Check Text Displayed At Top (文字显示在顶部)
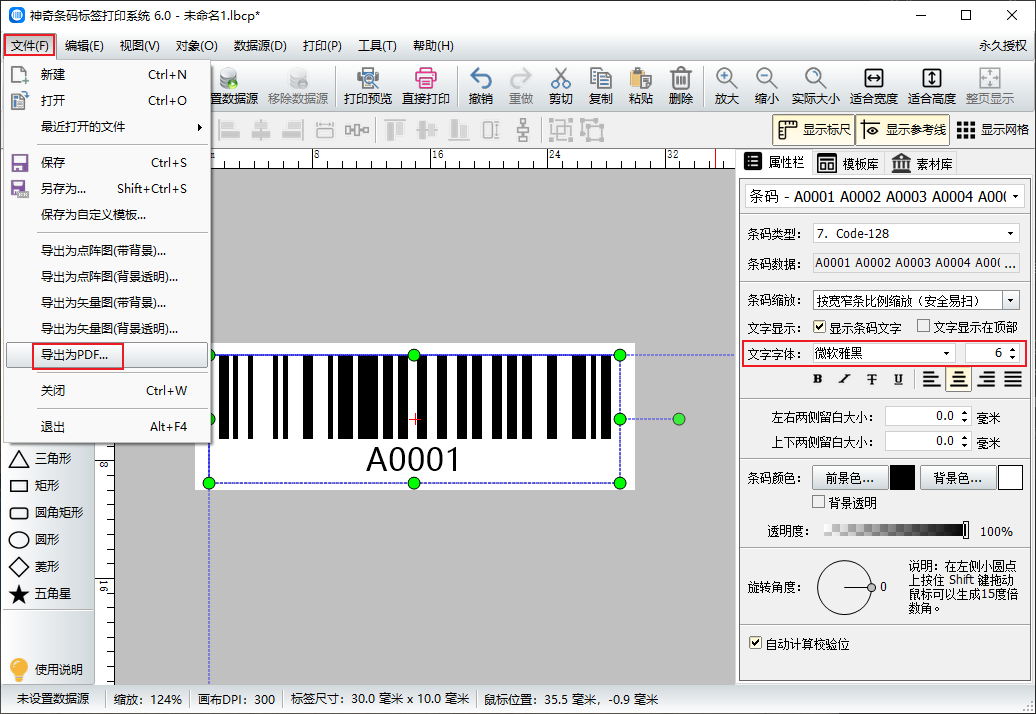 click(924, 326)
